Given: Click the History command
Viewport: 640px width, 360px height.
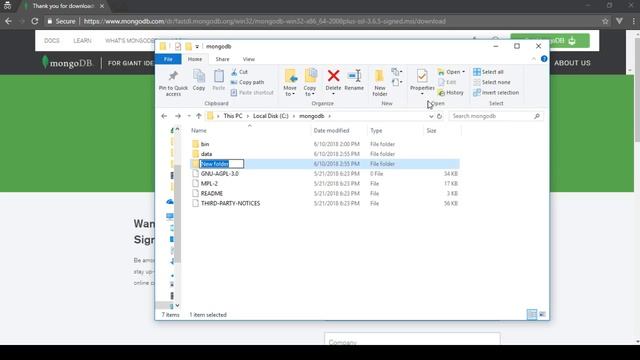Looking at the screenshot, I should pyautogui.click(x=451, y=93).
